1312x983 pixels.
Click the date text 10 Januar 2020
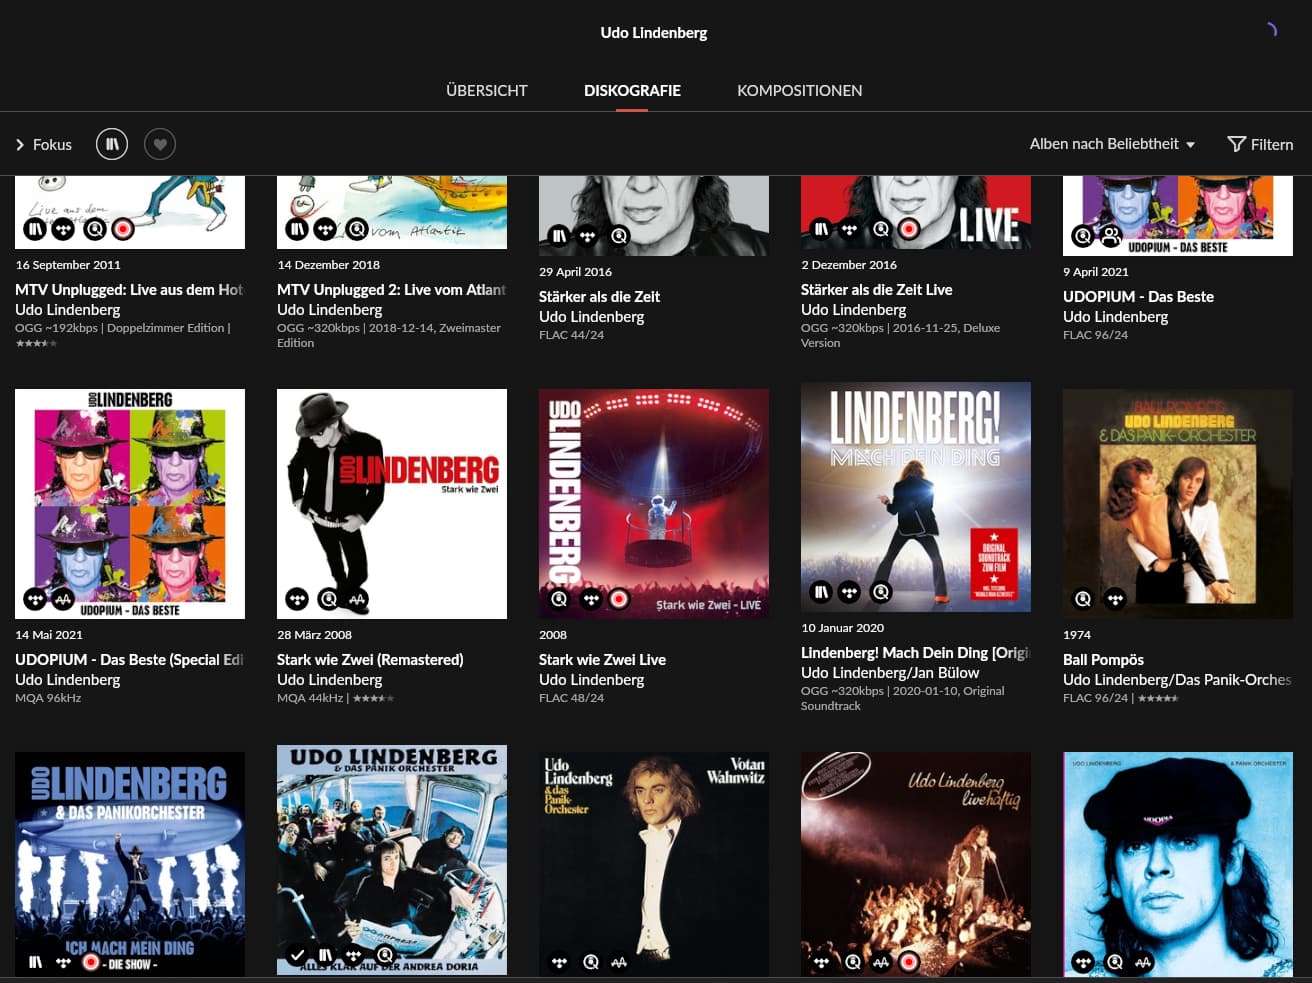tap(842, 628)
